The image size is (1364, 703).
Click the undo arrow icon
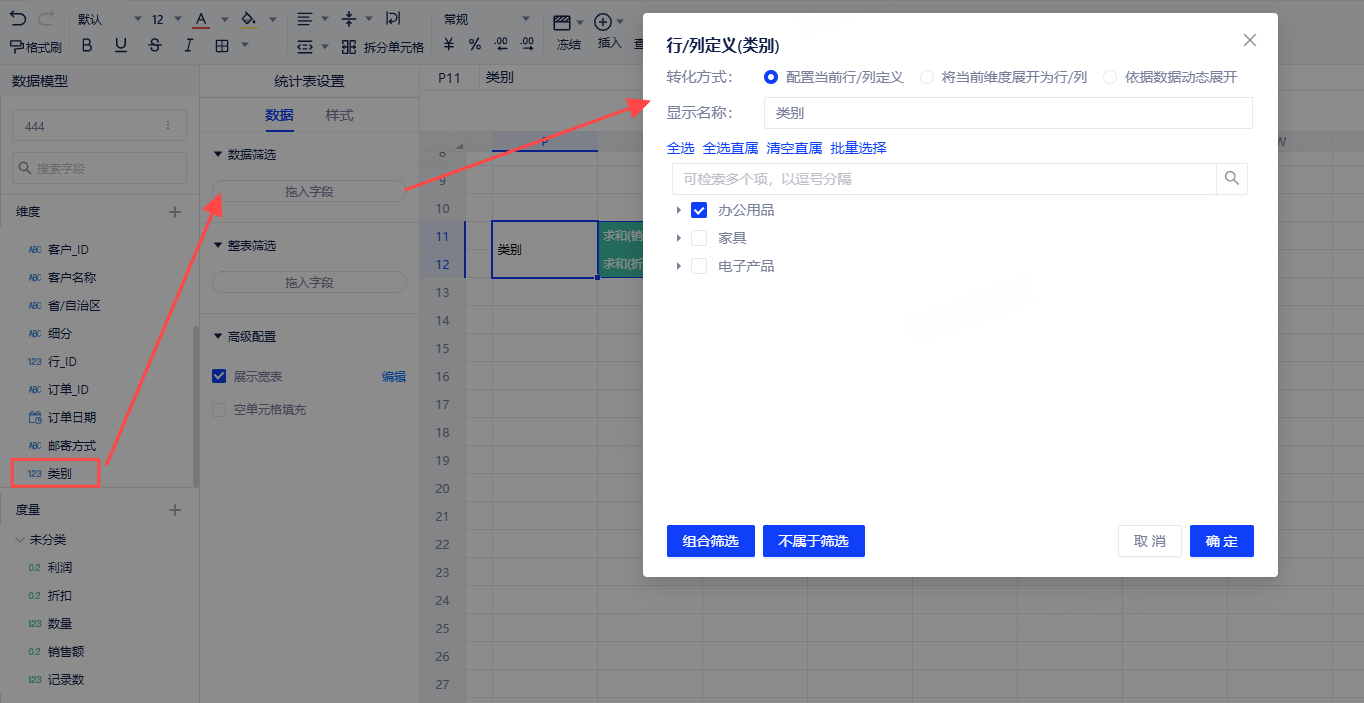pos(18,19)
